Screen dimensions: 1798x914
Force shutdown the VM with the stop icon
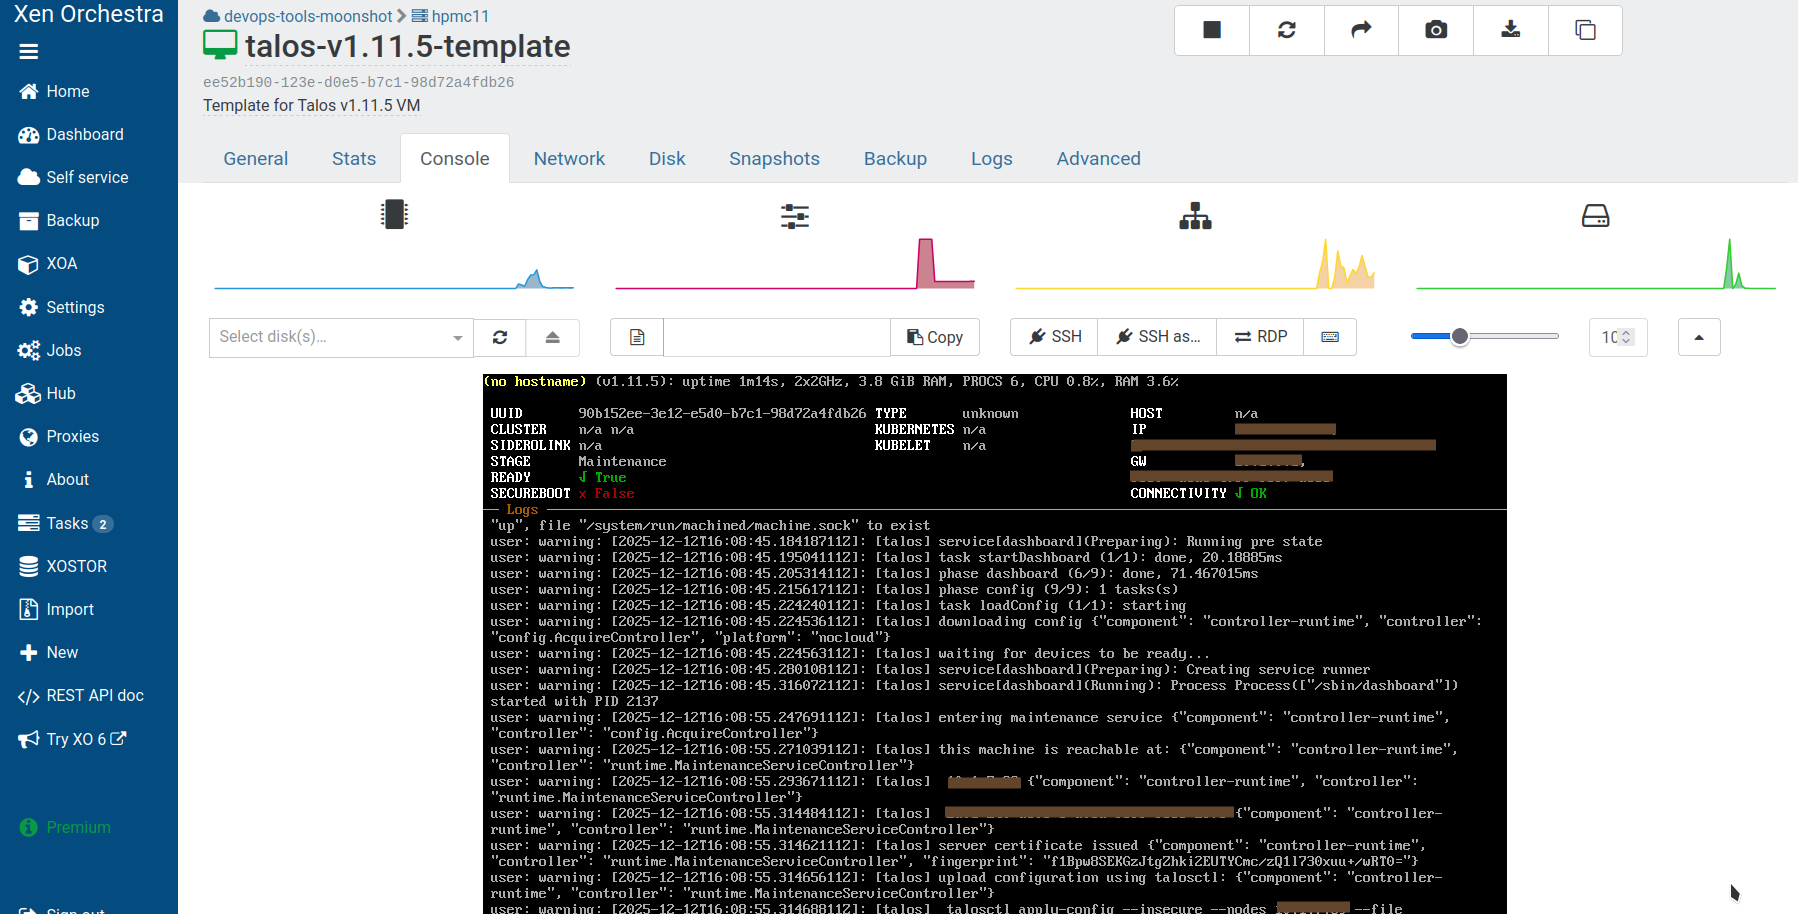click(x=1210, y=30)
